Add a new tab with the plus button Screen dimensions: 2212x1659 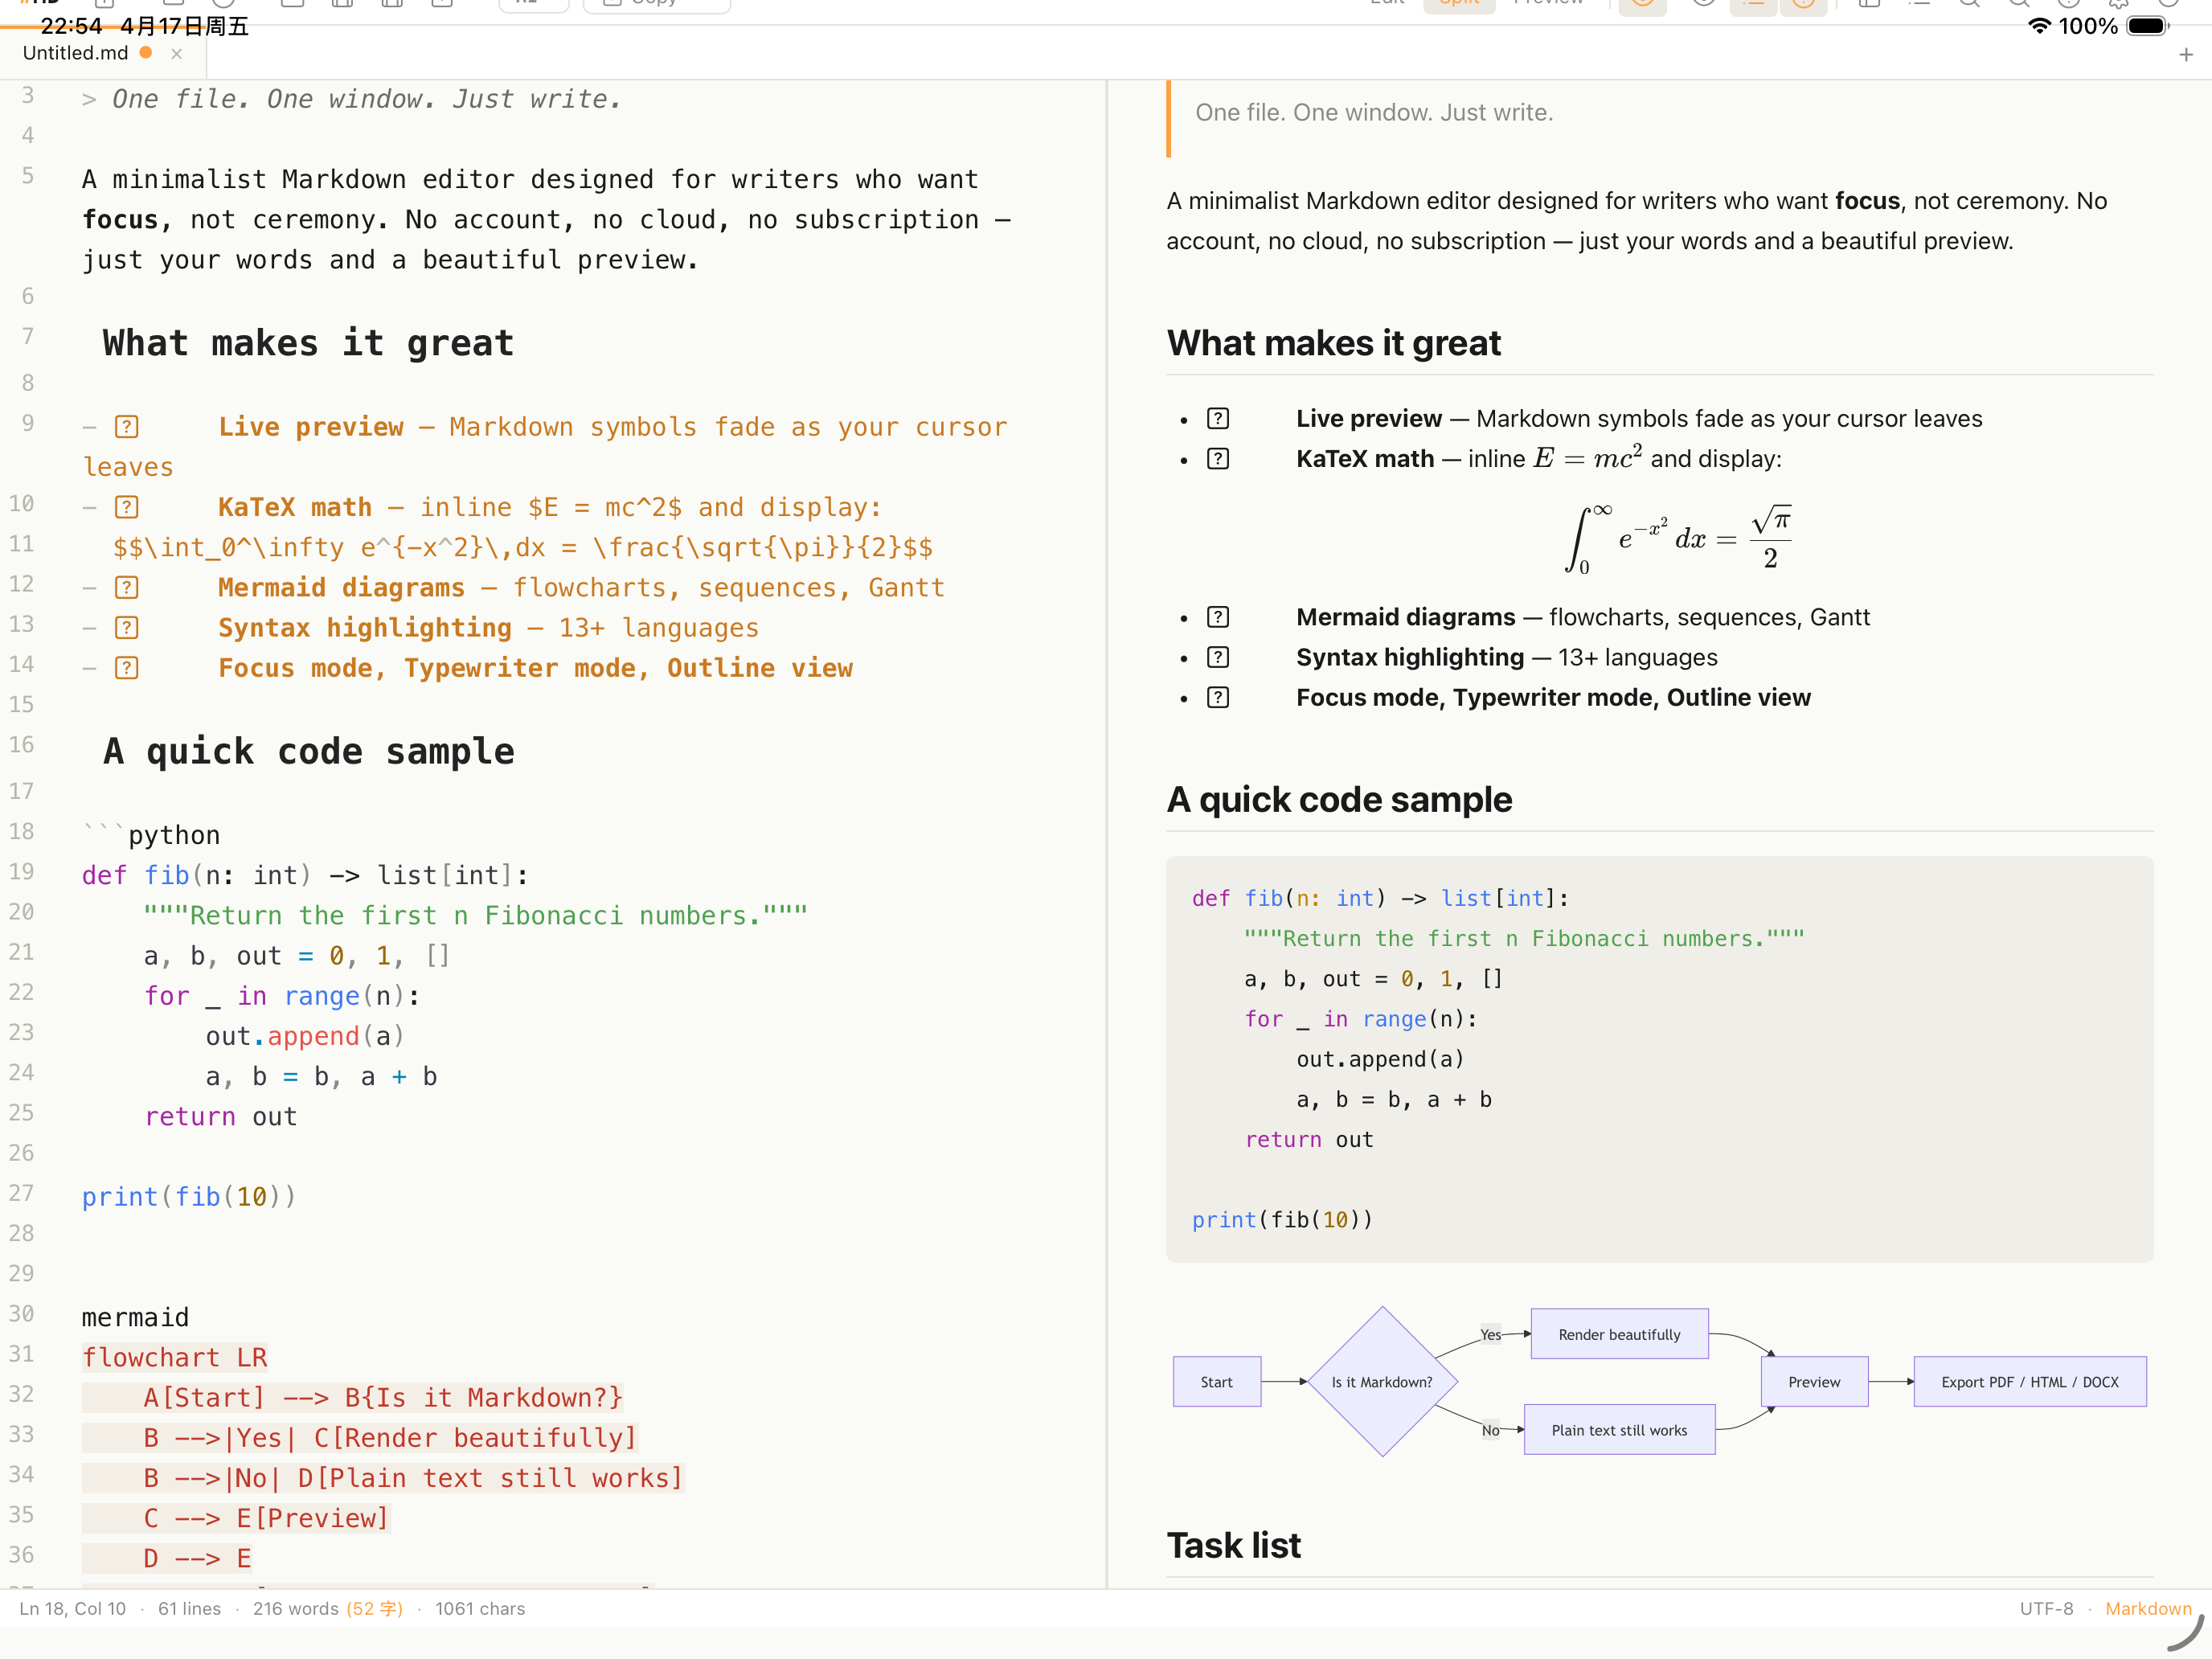2185,55
